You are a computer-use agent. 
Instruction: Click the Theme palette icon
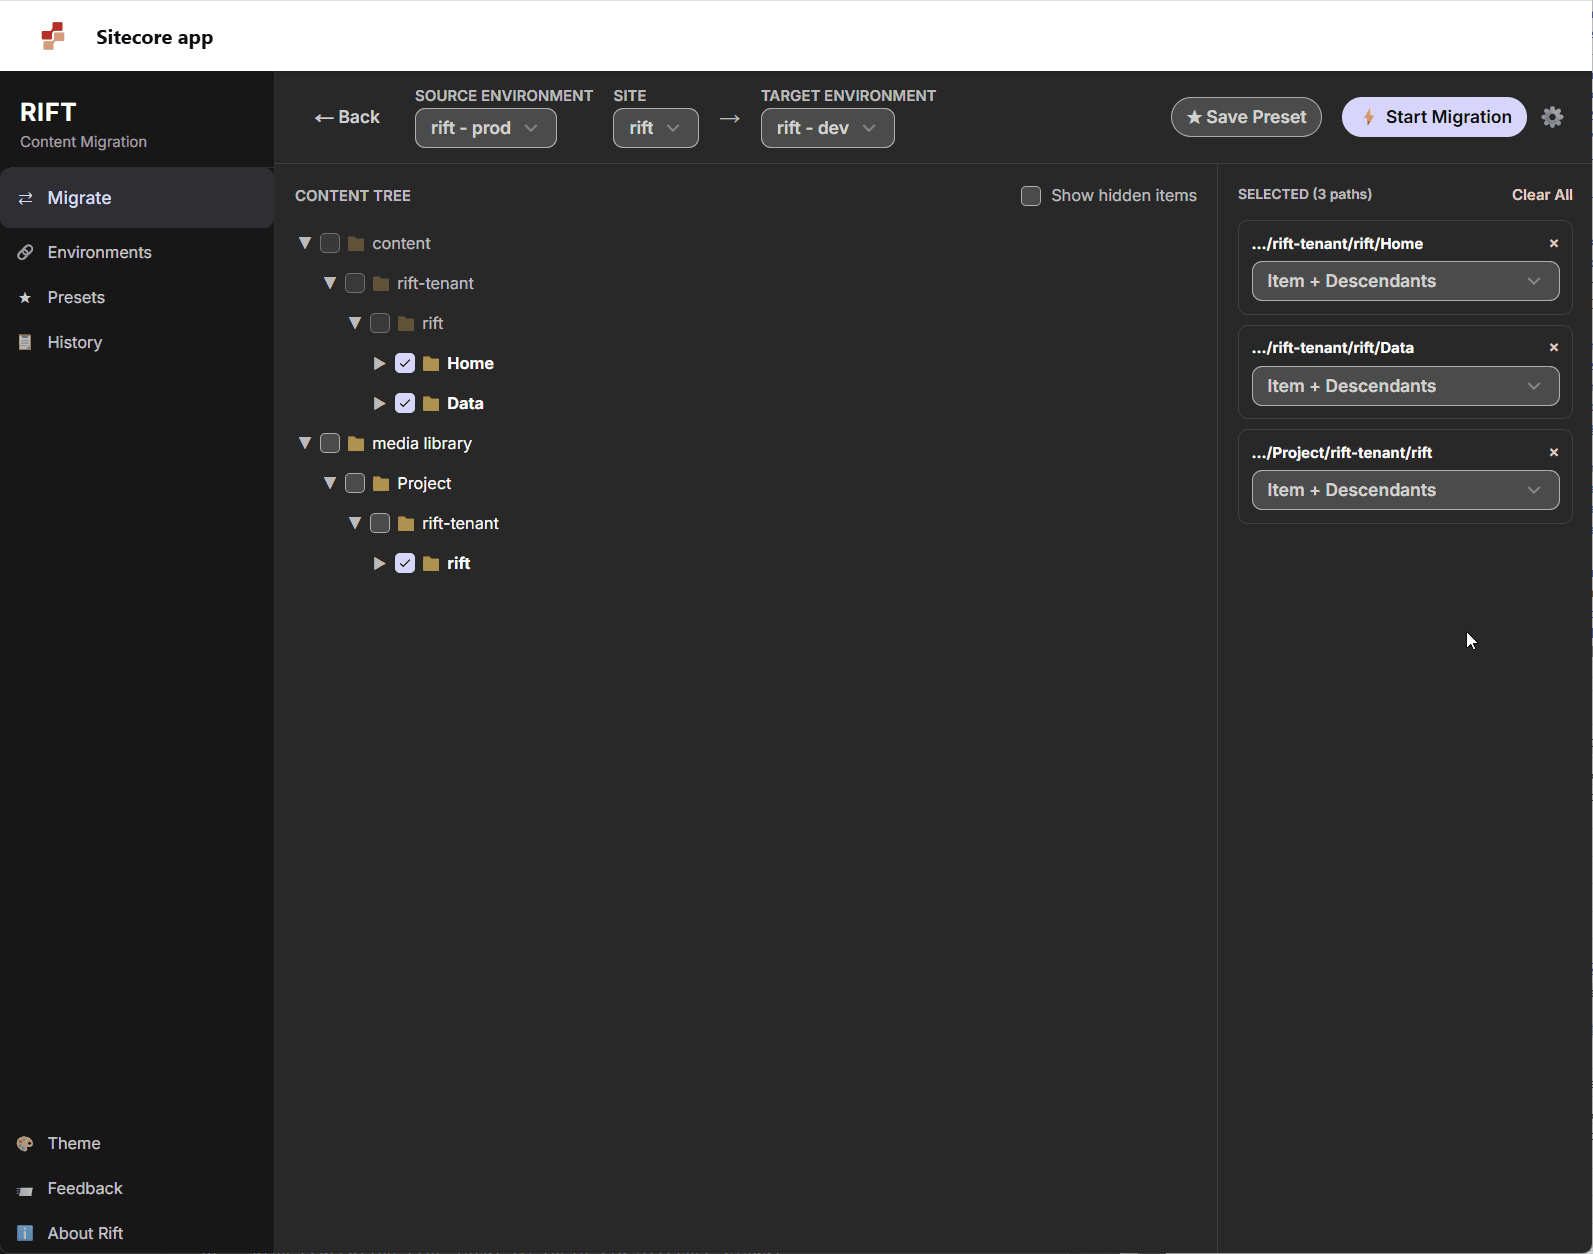(26, 1143)
